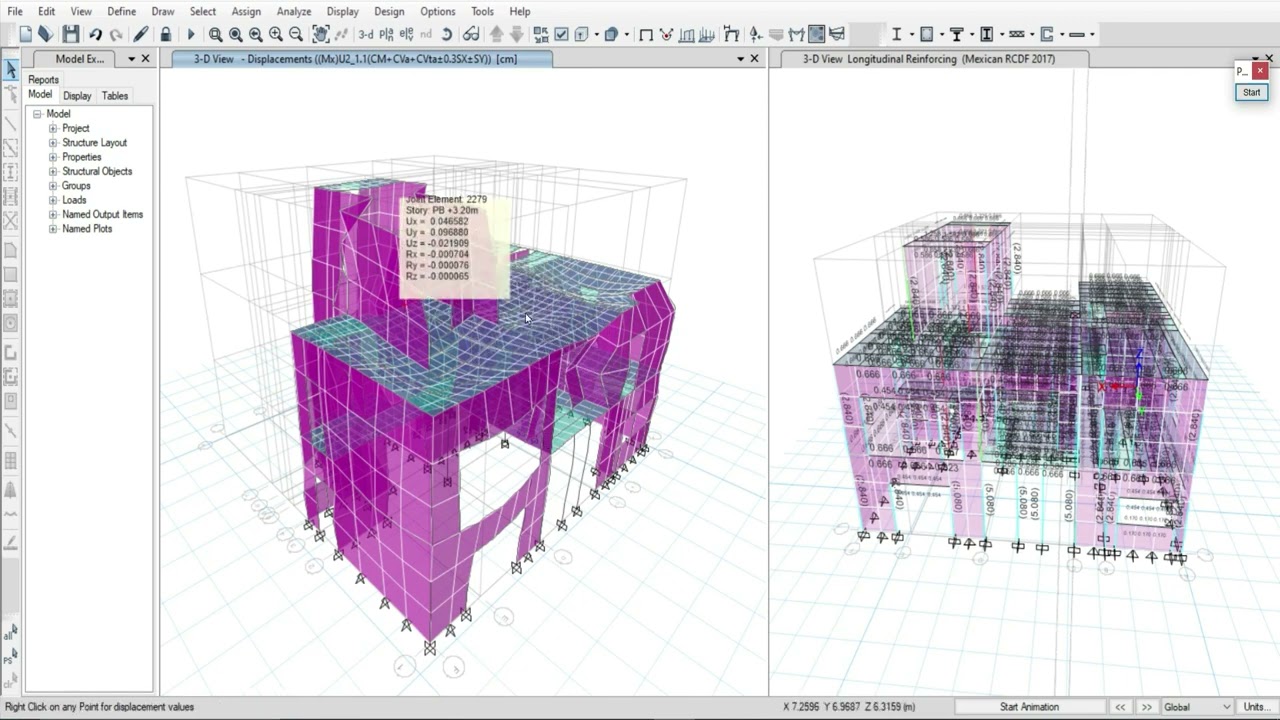Open the Help menu

tap(520, 11)
